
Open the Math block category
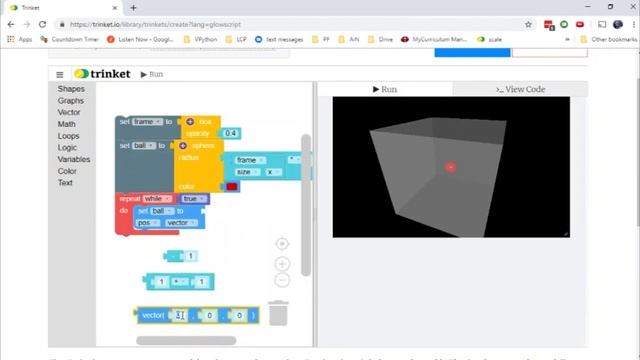pos(67,124)
